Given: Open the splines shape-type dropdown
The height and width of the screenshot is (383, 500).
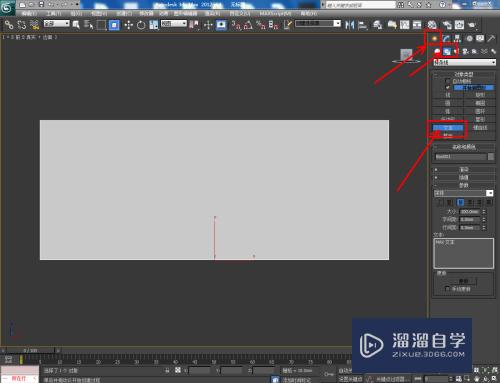Looking at the screenshot, I should (x=465, y=62).
